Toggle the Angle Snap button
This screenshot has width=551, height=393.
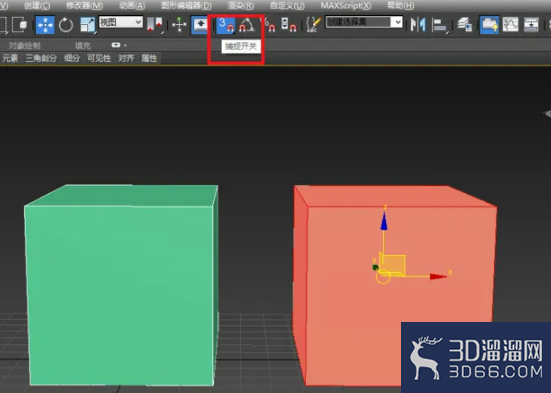coord(247,25)
